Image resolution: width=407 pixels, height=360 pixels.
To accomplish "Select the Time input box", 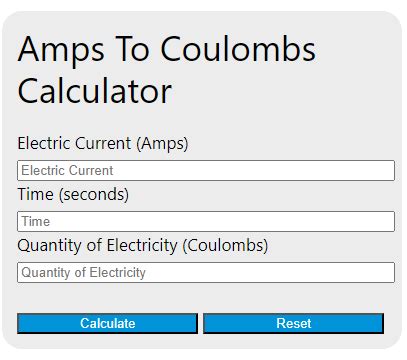I will pyautogui.click(x=206, y=221).
